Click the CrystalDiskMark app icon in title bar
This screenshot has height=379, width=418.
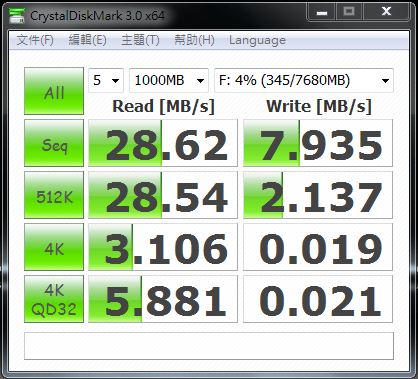tap(17, 15)
